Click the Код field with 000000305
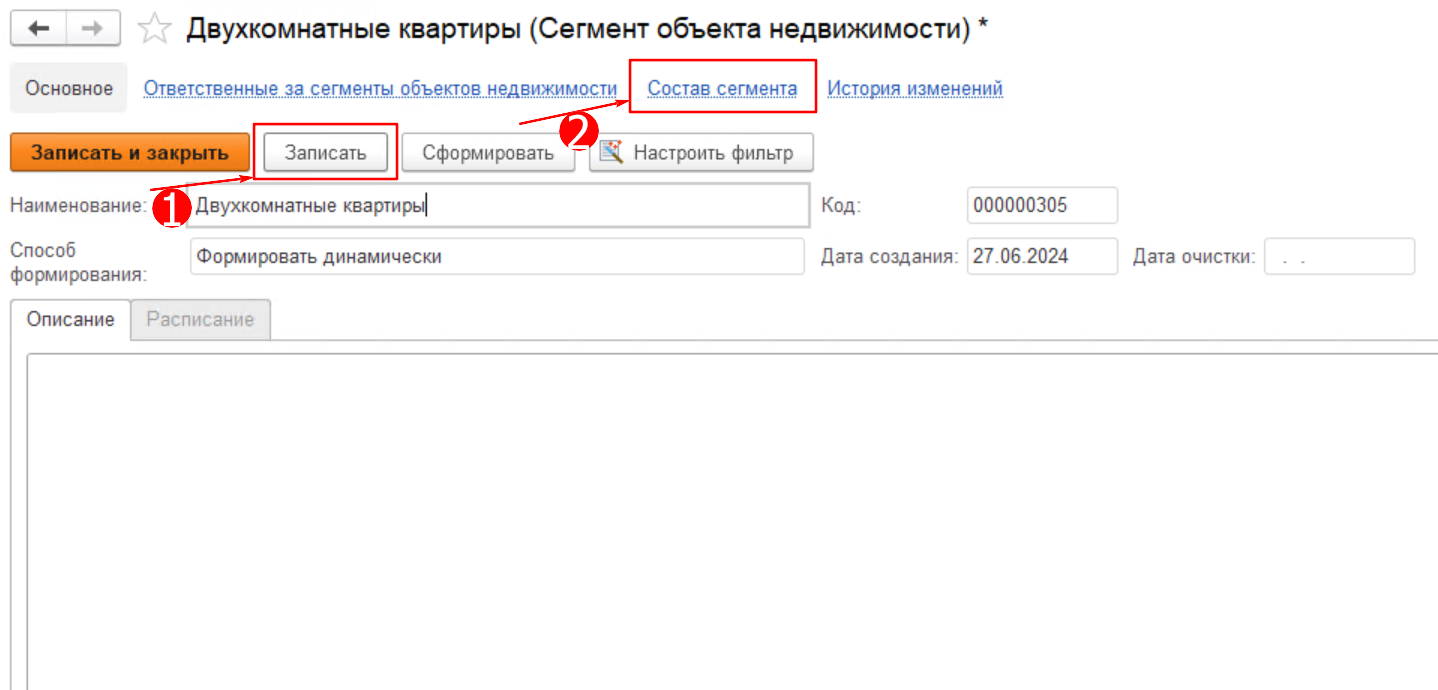The width and height of the screenshot is (1438, 690). click(1041, 206)
